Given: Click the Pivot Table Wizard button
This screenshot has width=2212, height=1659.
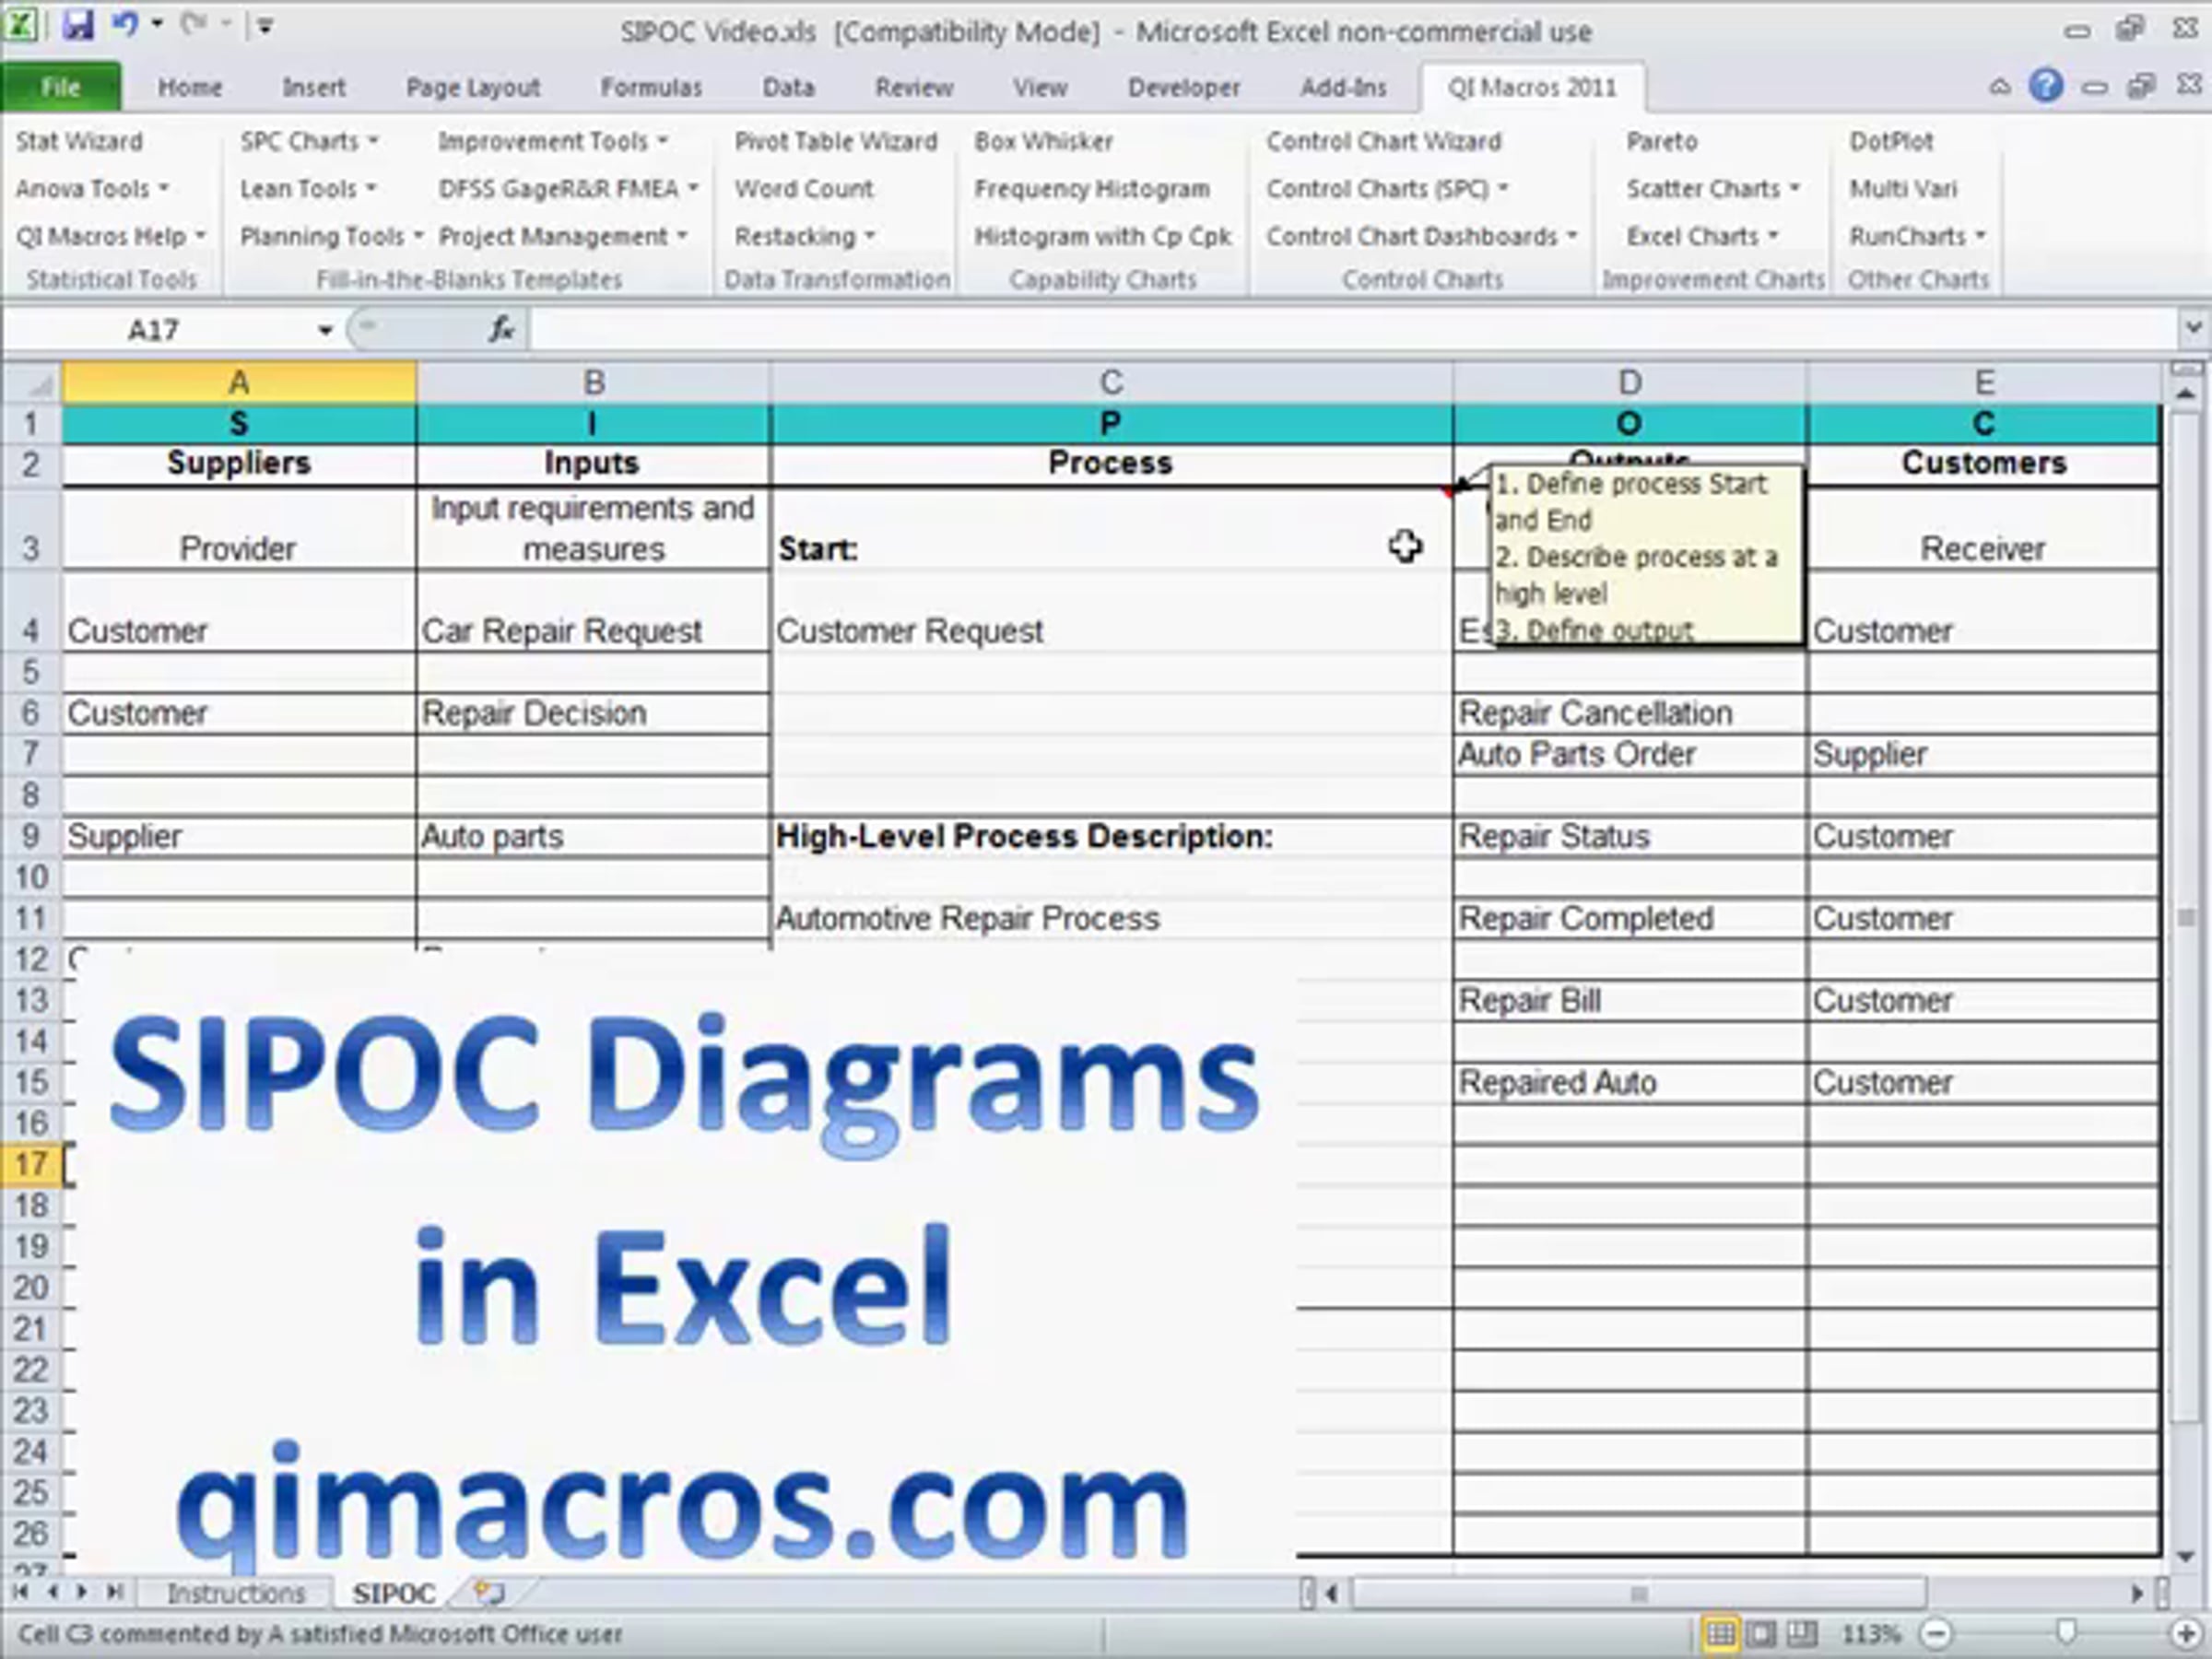Looking at the screenshot, I should (x=836, y=141).
